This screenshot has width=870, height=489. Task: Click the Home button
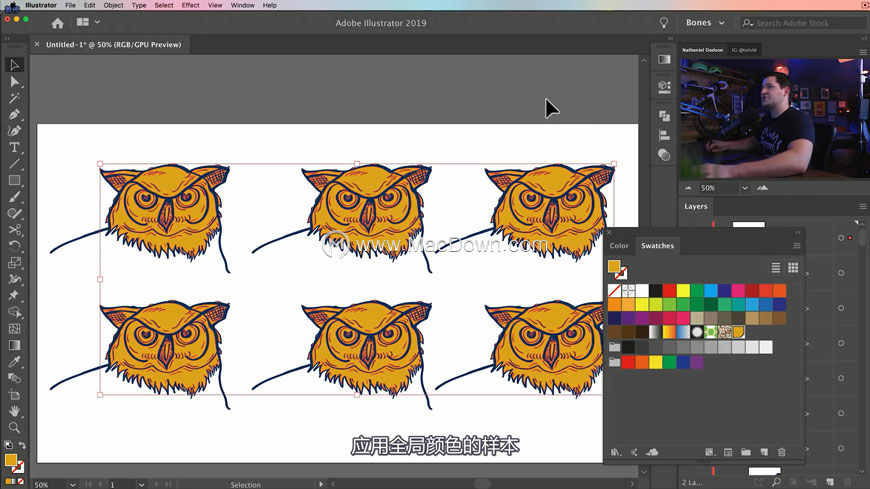[57, 23]
